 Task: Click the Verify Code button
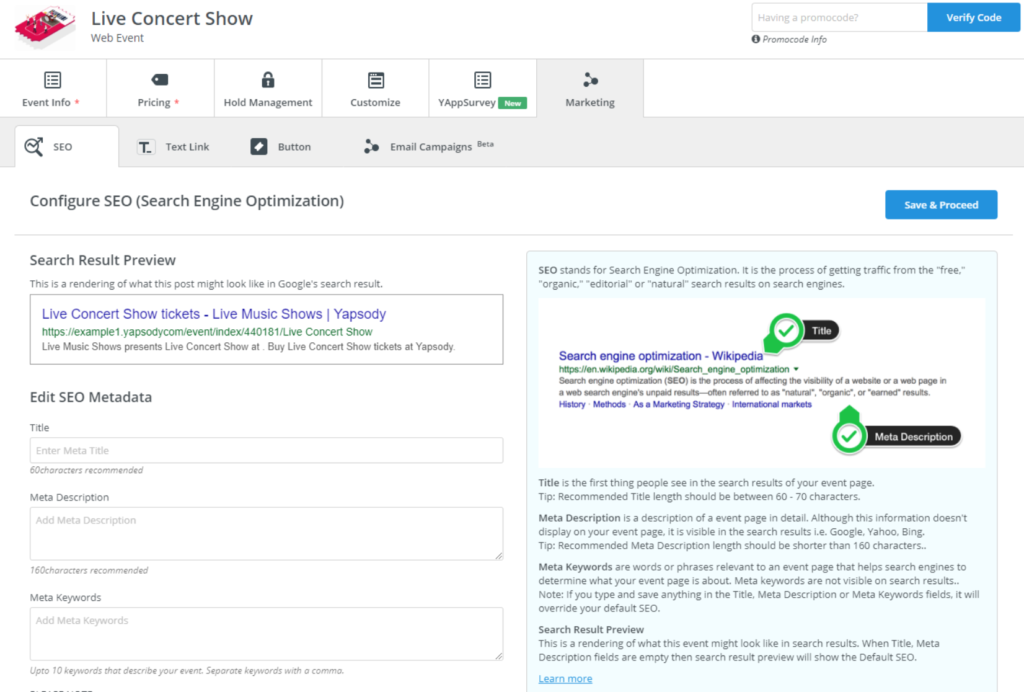pos(974,18)
